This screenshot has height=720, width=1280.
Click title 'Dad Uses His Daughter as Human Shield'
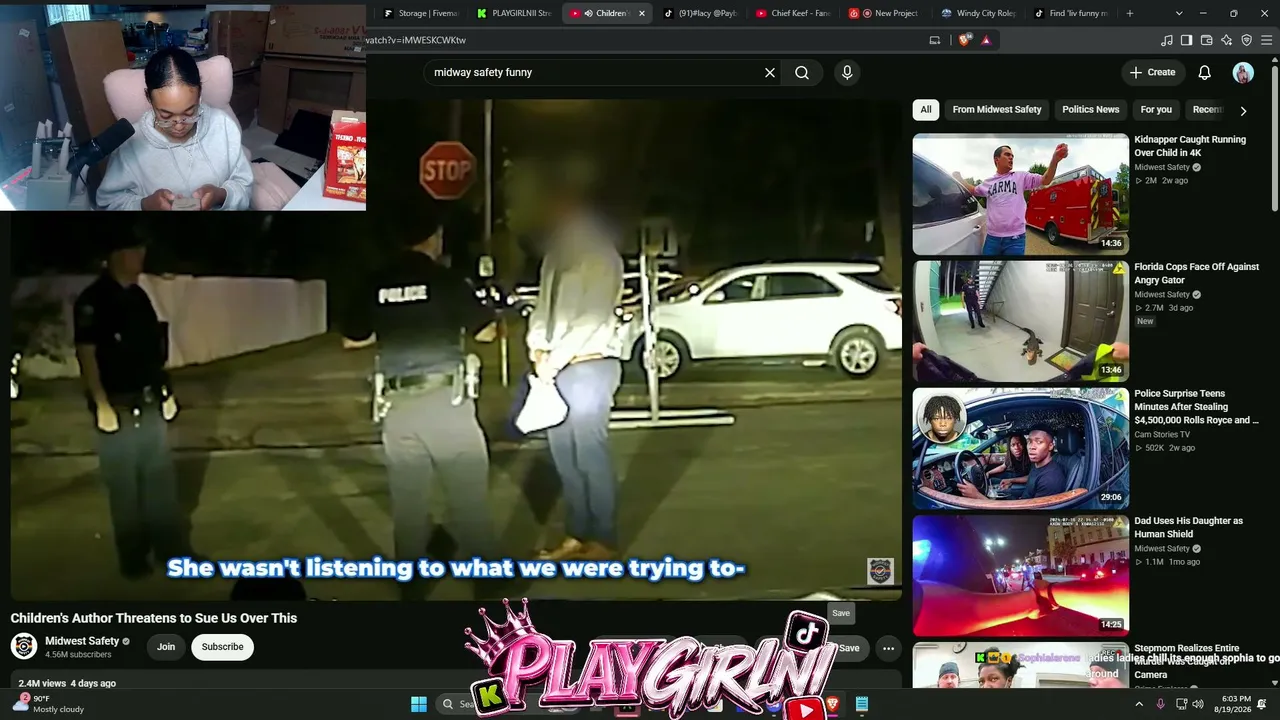coord(1189,527)
